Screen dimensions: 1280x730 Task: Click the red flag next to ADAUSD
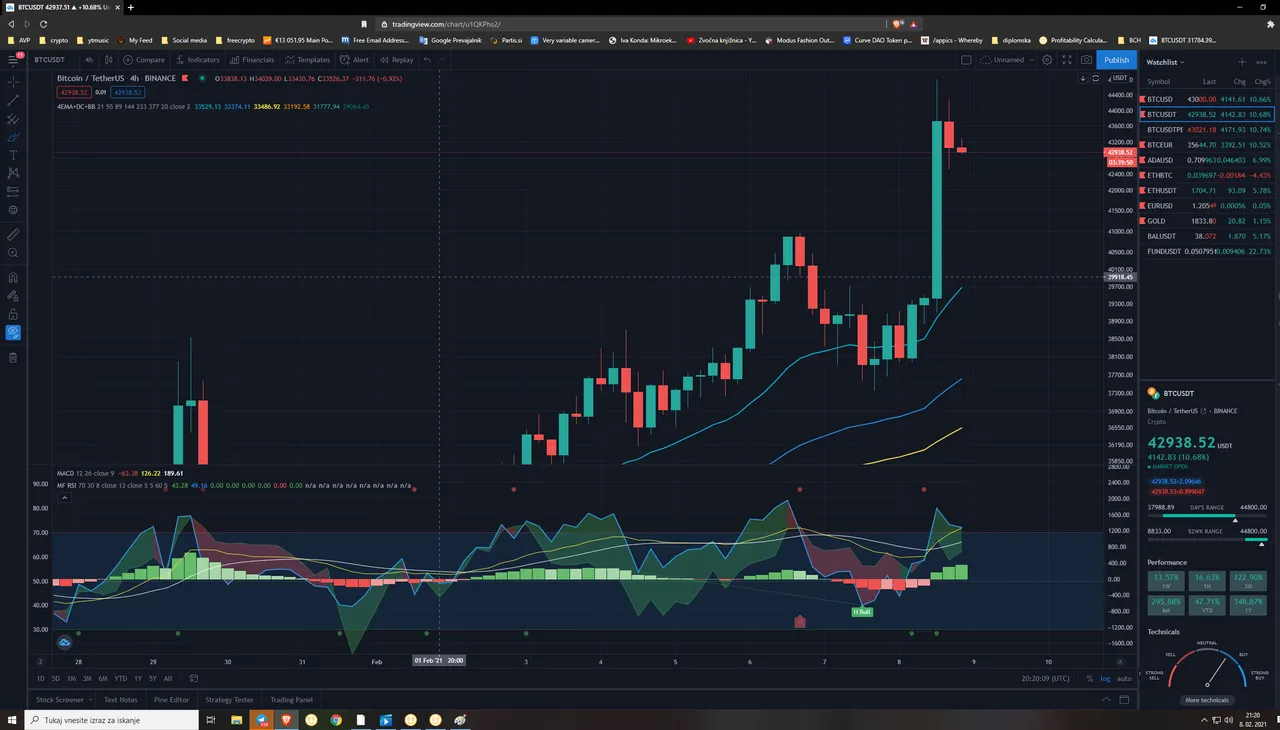1143,160
